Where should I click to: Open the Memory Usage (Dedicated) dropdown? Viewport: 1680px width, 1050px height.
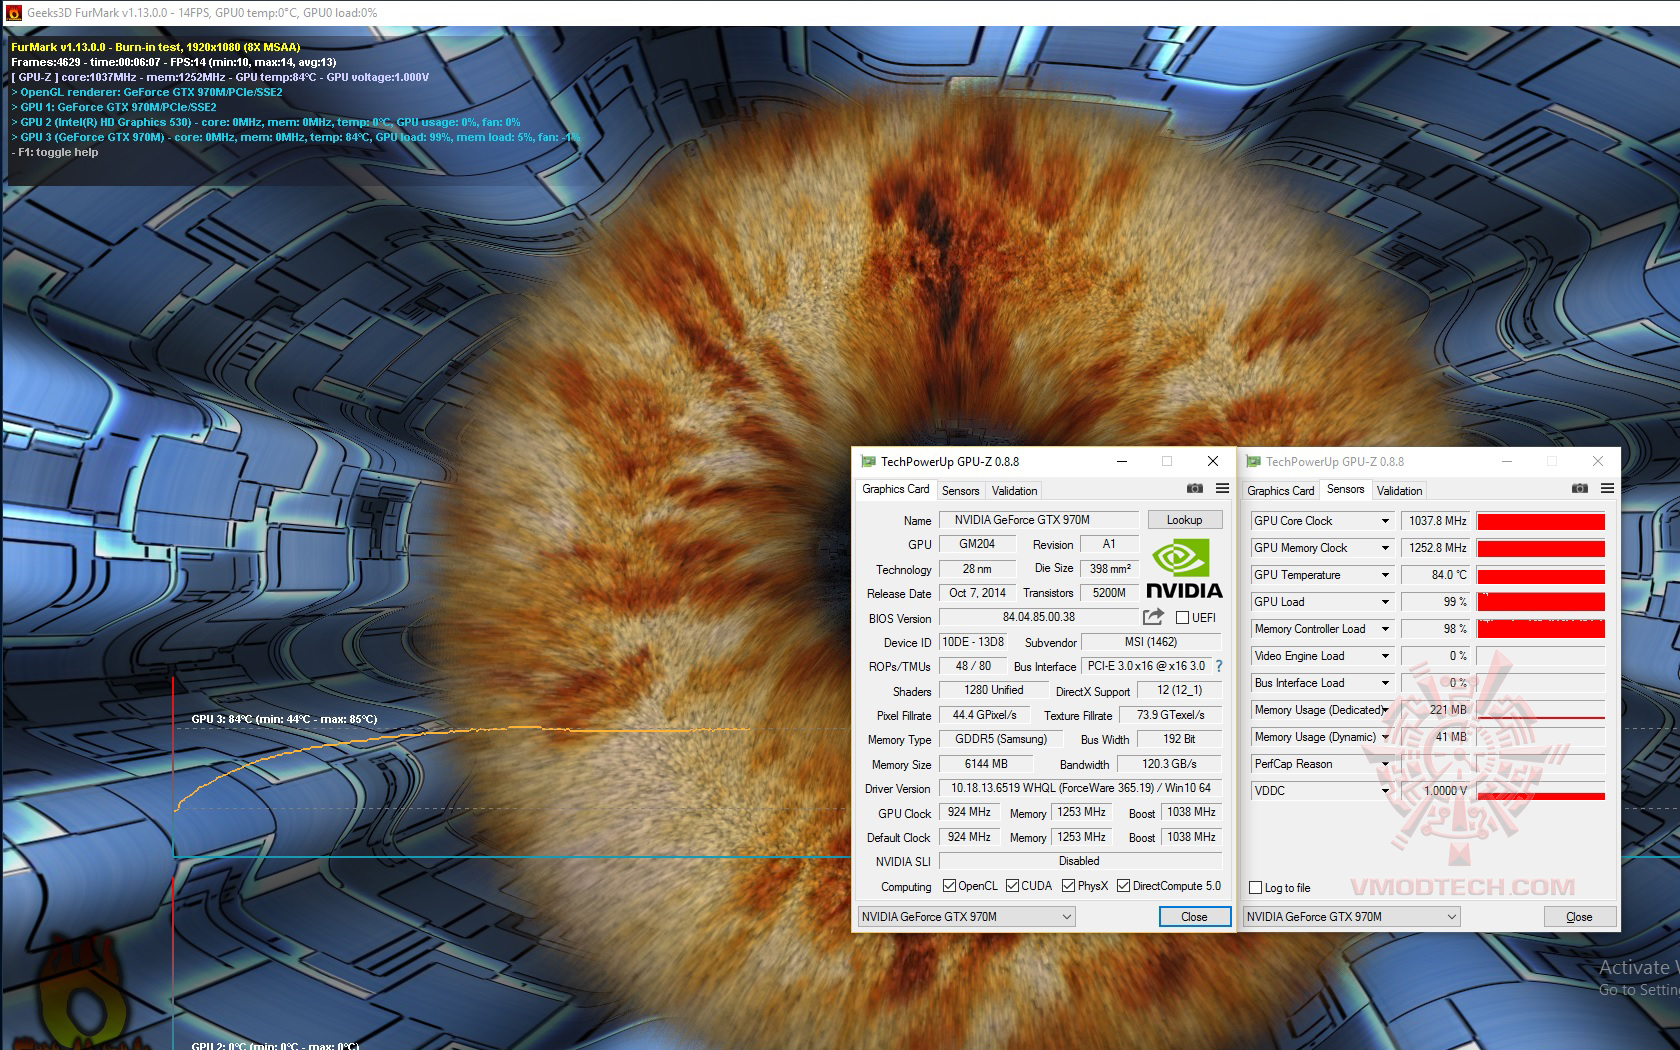coord(1385,710)
